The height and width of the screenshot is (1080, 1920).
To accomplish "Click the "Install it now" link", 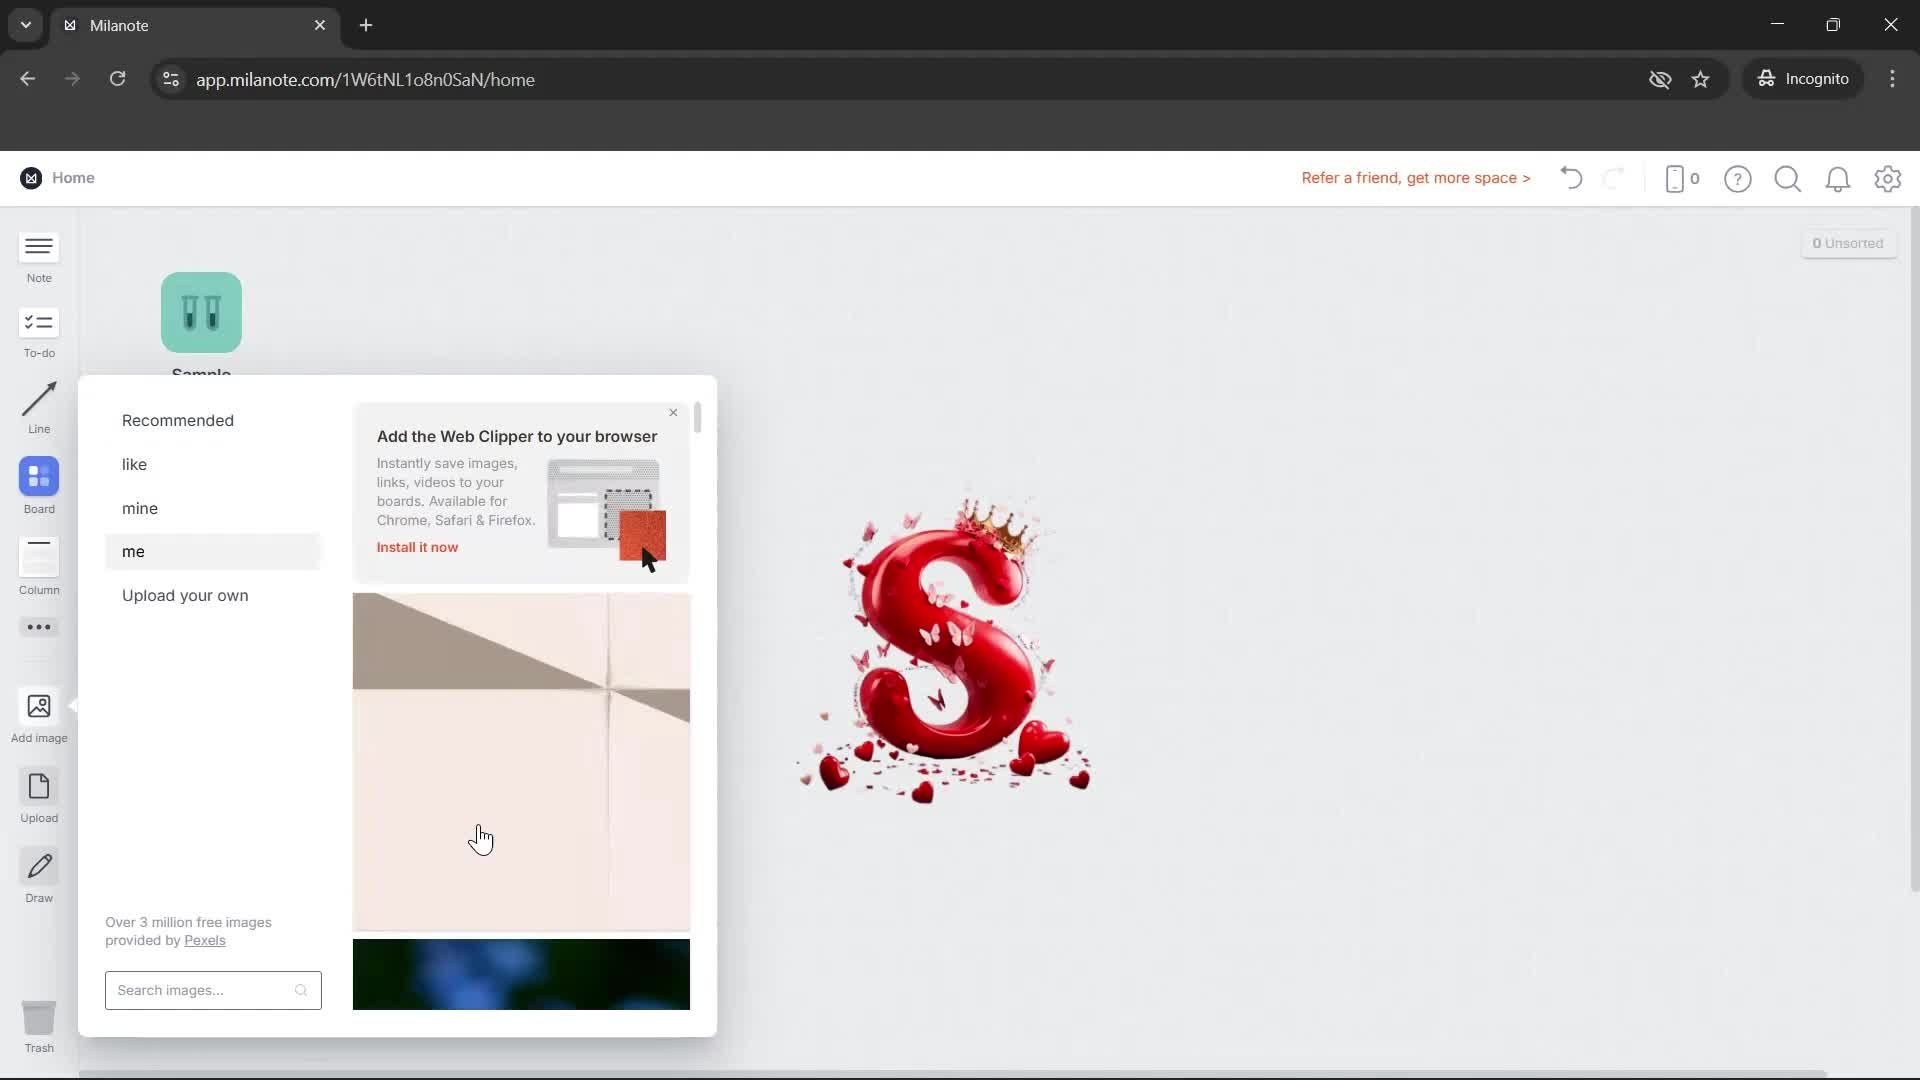I will click(x=417, y=547).
